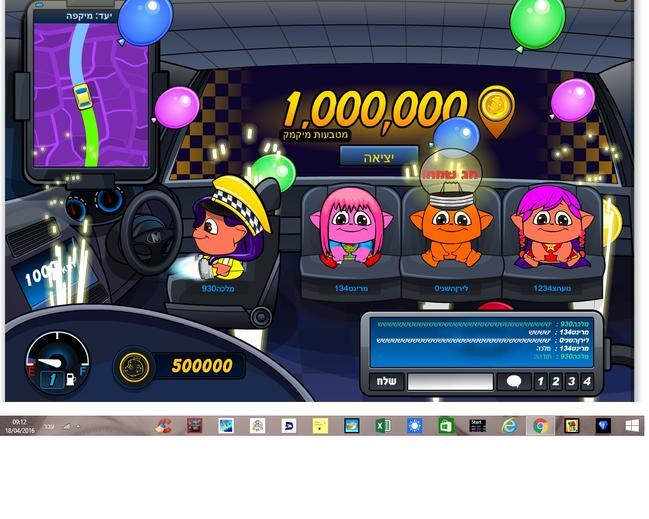This screenshot has height=519, width=649.
Task: Click the יציאה exit button
Action: pyautogui.click(x=378, y=158)
